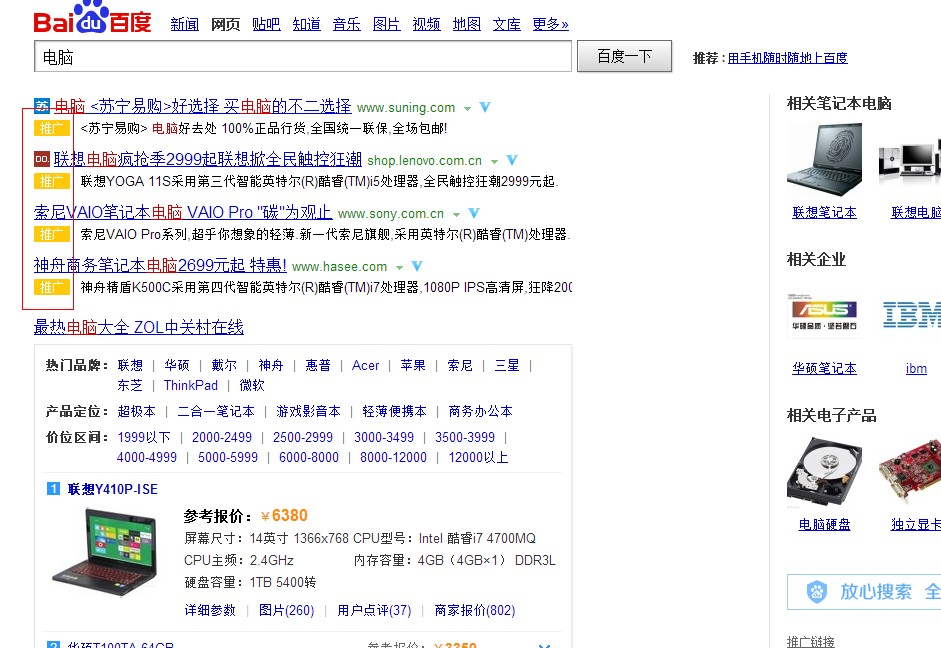Open 华硕笔记本 sidebar link
Image resolution: width=941 pixels, height=648 pixels.
click(825, 368)
